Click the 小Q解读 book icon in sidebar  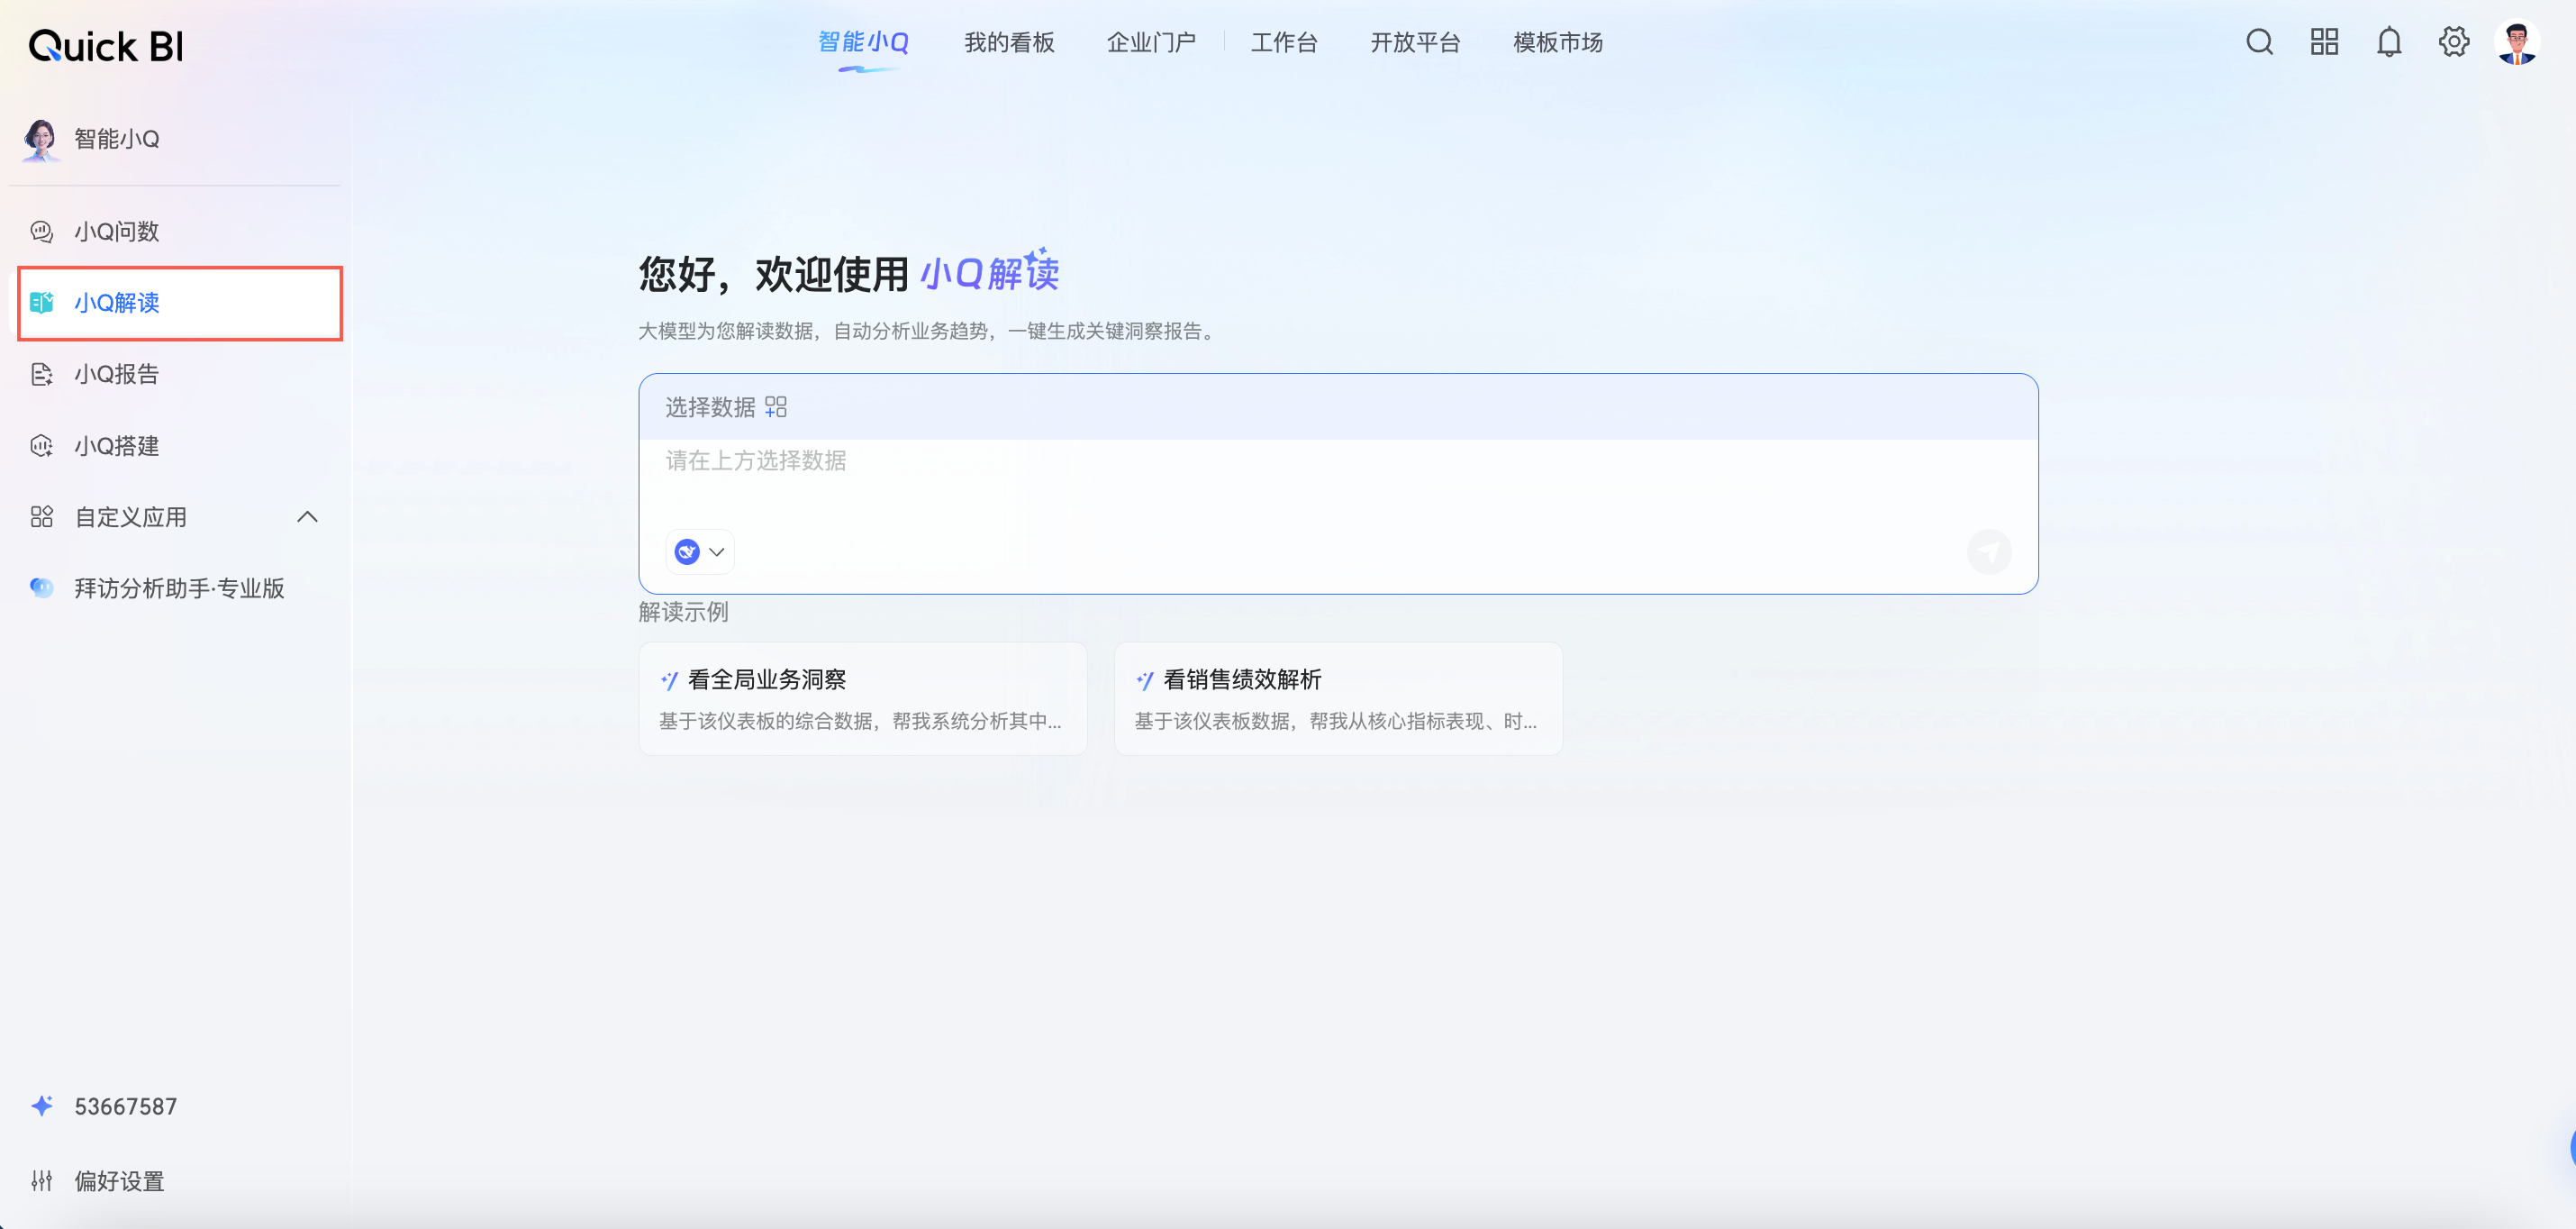pyautogui.click(x=41, y=303)
